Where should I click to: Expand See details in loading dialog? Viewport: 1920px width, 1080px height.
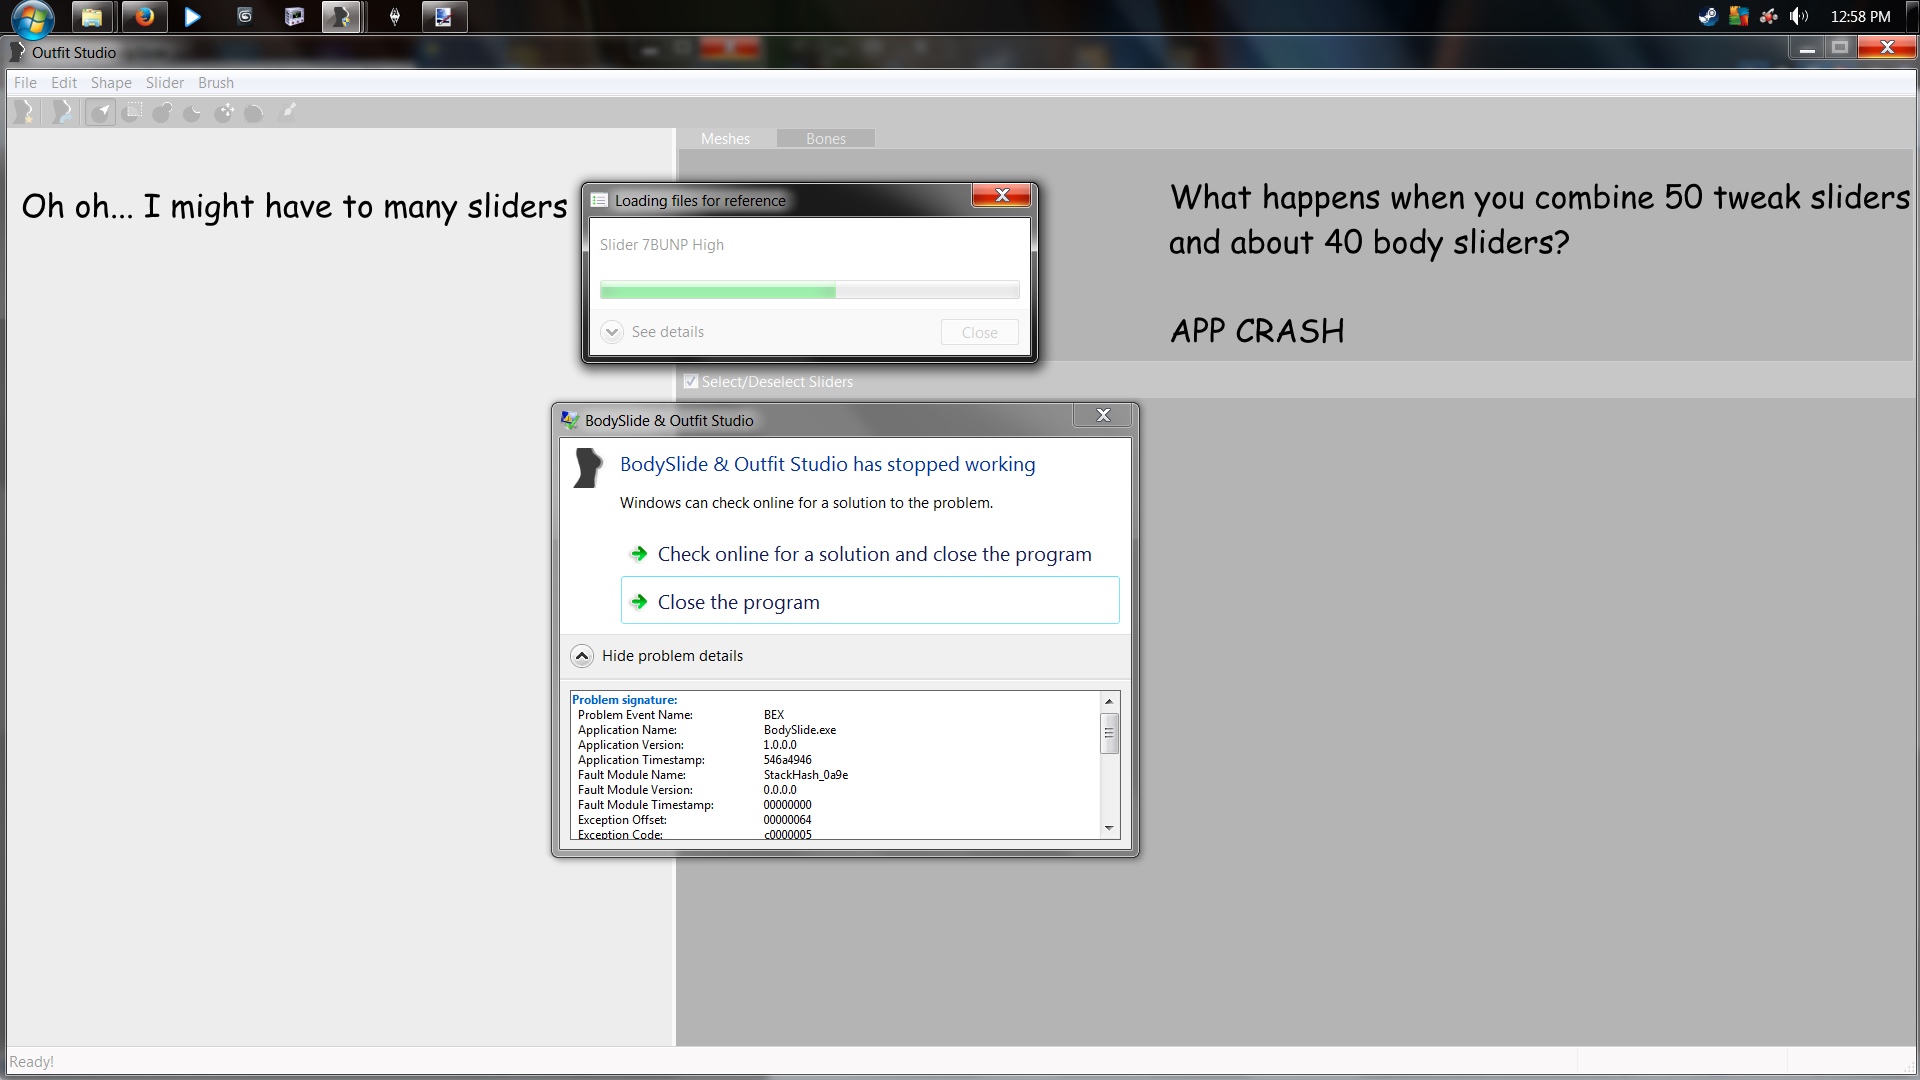pyautogui.click(x=612, y=332)
